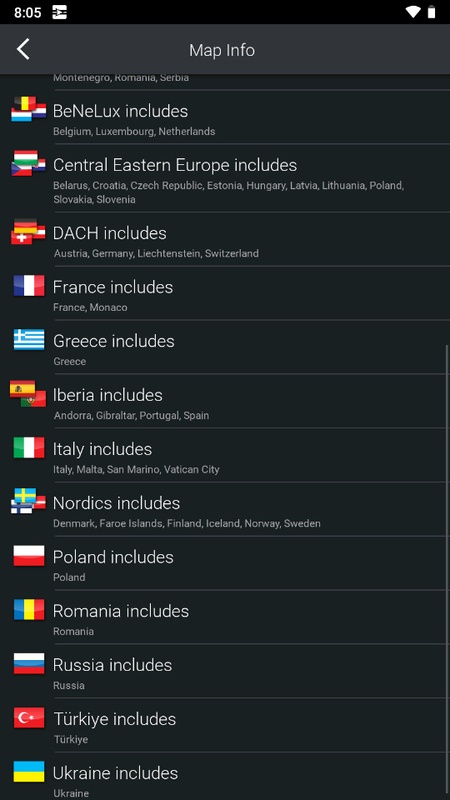Viewport: 450px width, 800px height.
Task: Tap the Central Eastern Europe flags icon
Action: click(x=29, y=163)
